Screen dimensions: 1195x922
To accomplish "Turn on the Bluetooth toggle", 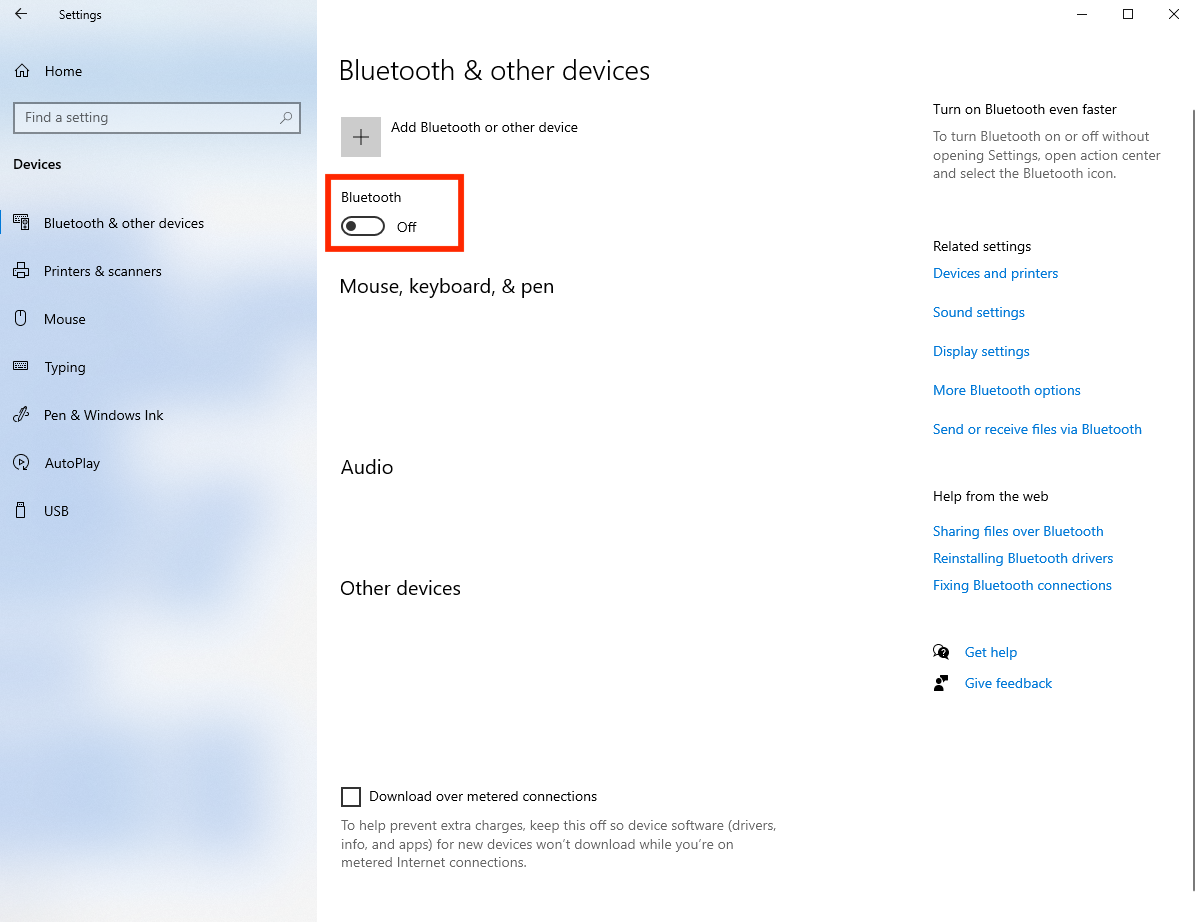I will point(362,226).
